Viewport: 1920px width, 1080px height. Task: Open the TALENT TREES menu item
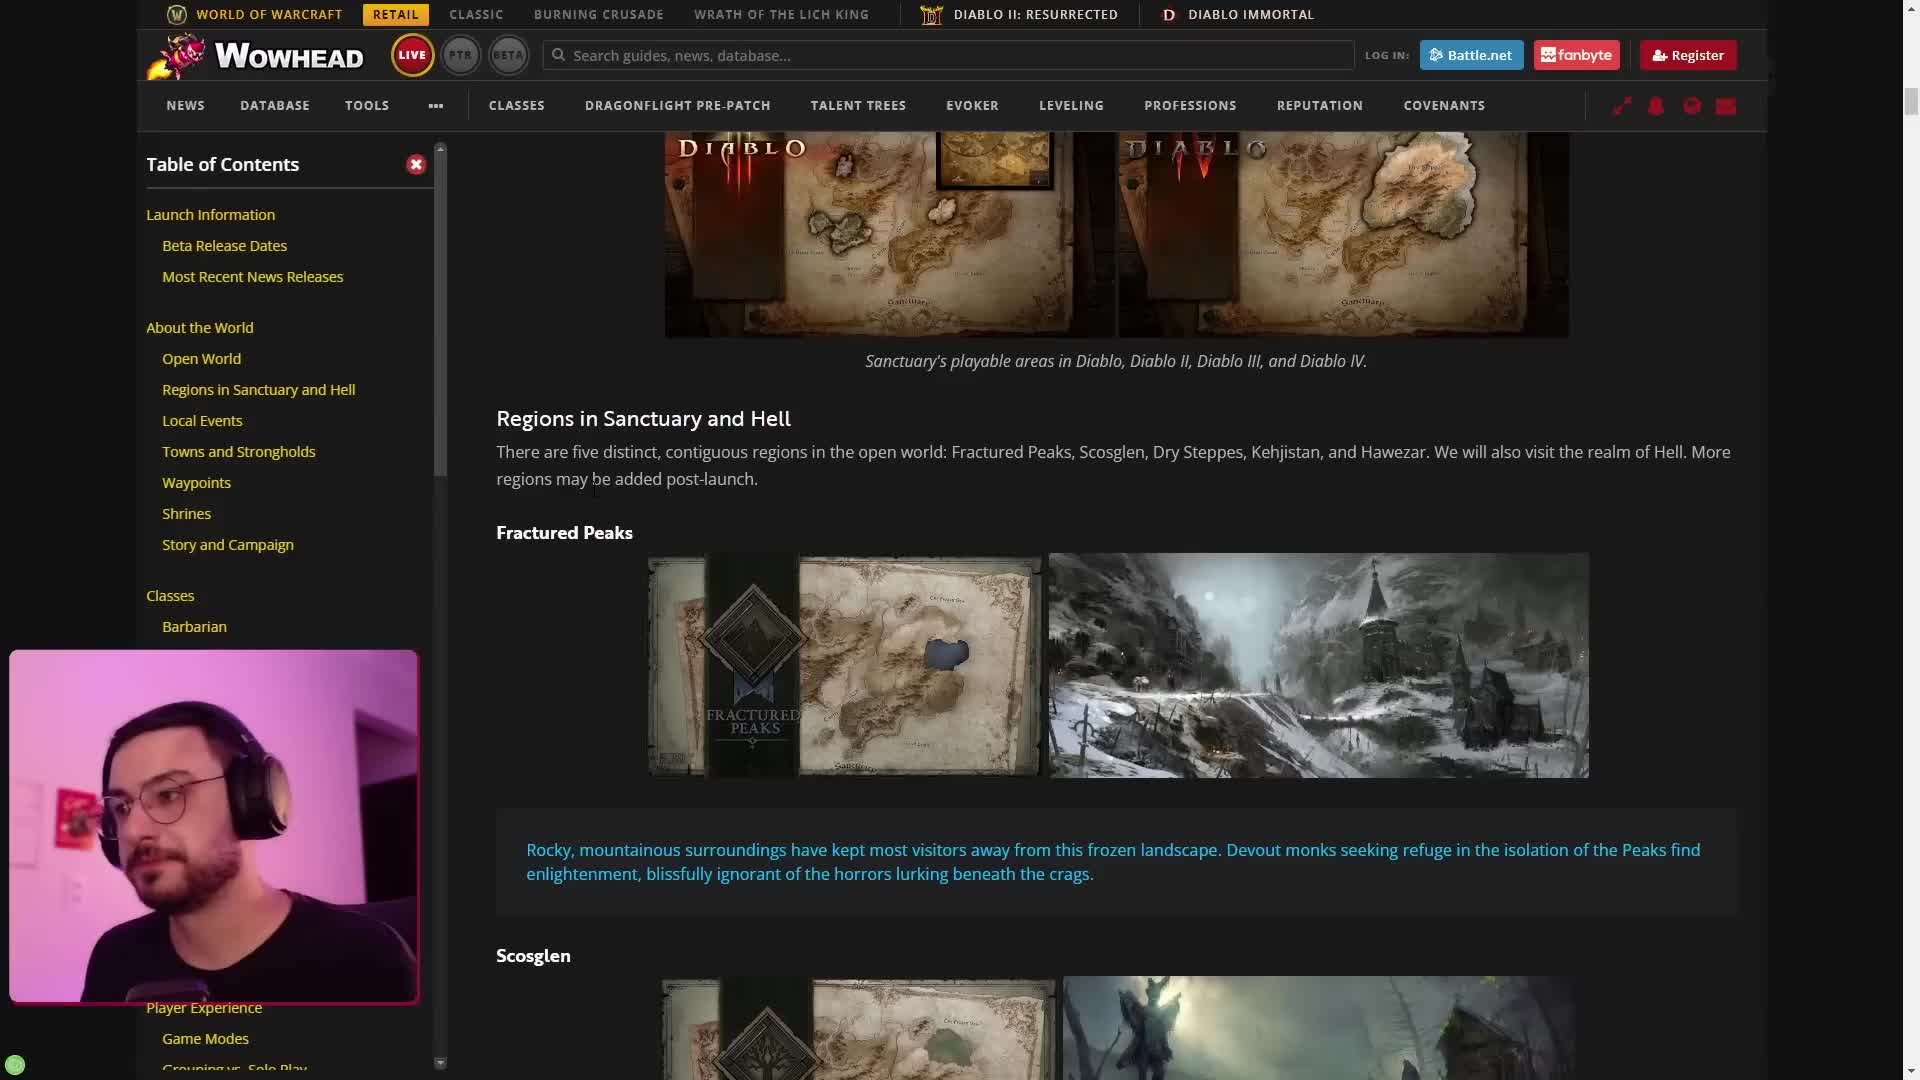(x=858, y=106)
